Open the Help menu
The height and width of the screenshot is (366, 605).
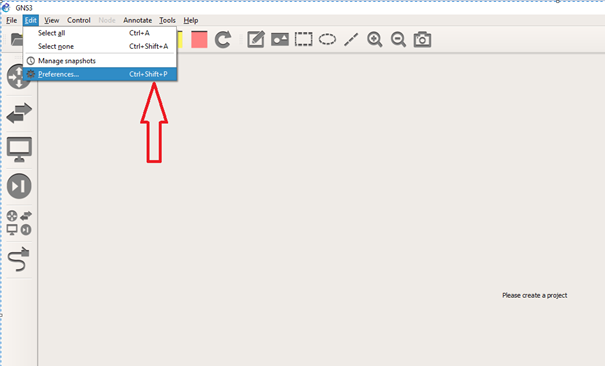pyautogui.click(x=191, y=20)
